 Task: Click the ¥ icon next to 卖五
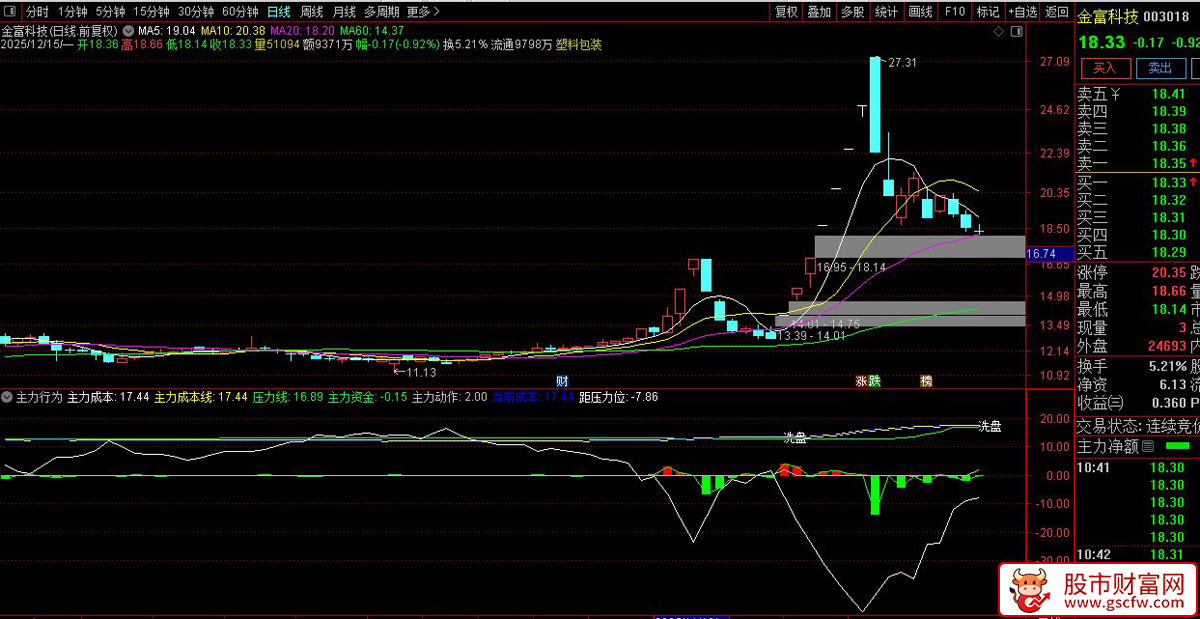1117,94
